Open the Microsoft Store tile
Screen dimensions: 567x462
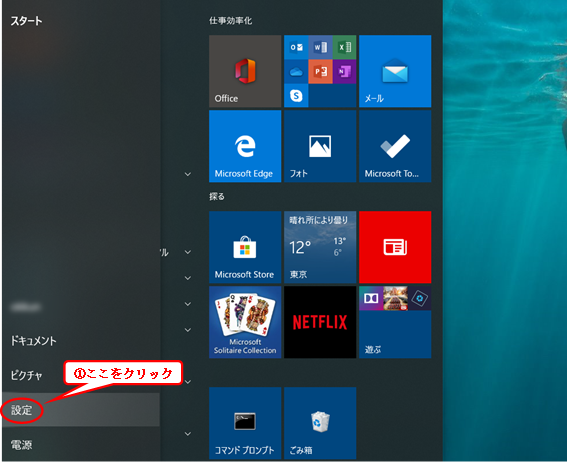coord(245,247)
